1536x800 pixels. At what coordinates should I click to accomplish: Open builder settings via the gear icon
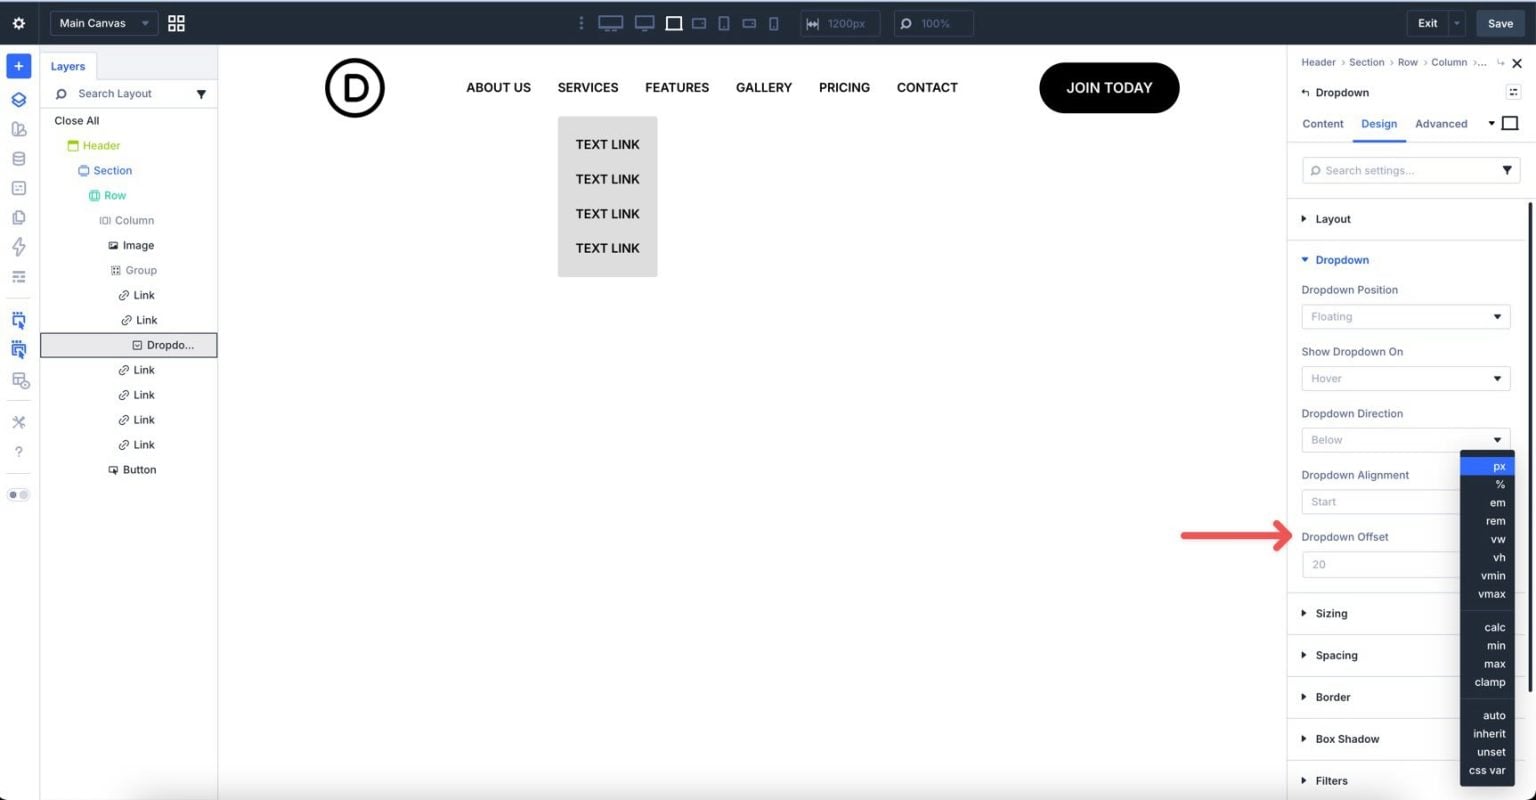pos(18,23)
